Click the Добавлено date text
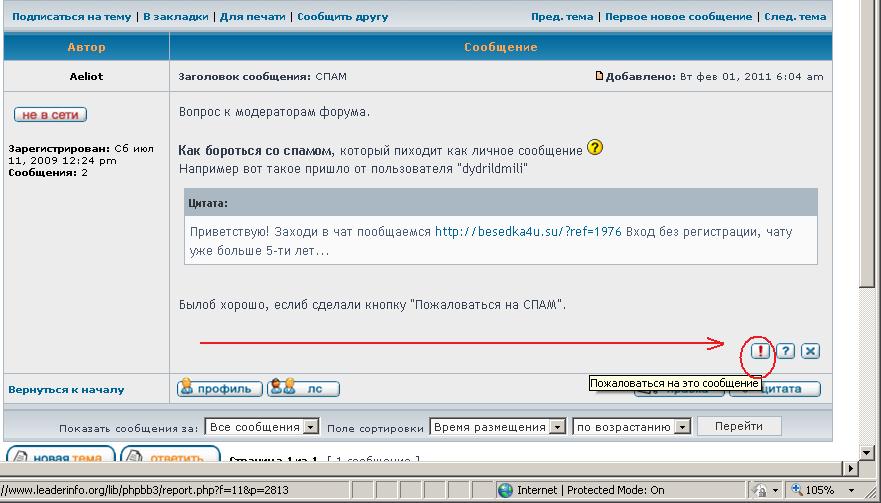The width and height of the screenshot is (881, 503). (714, 76)
